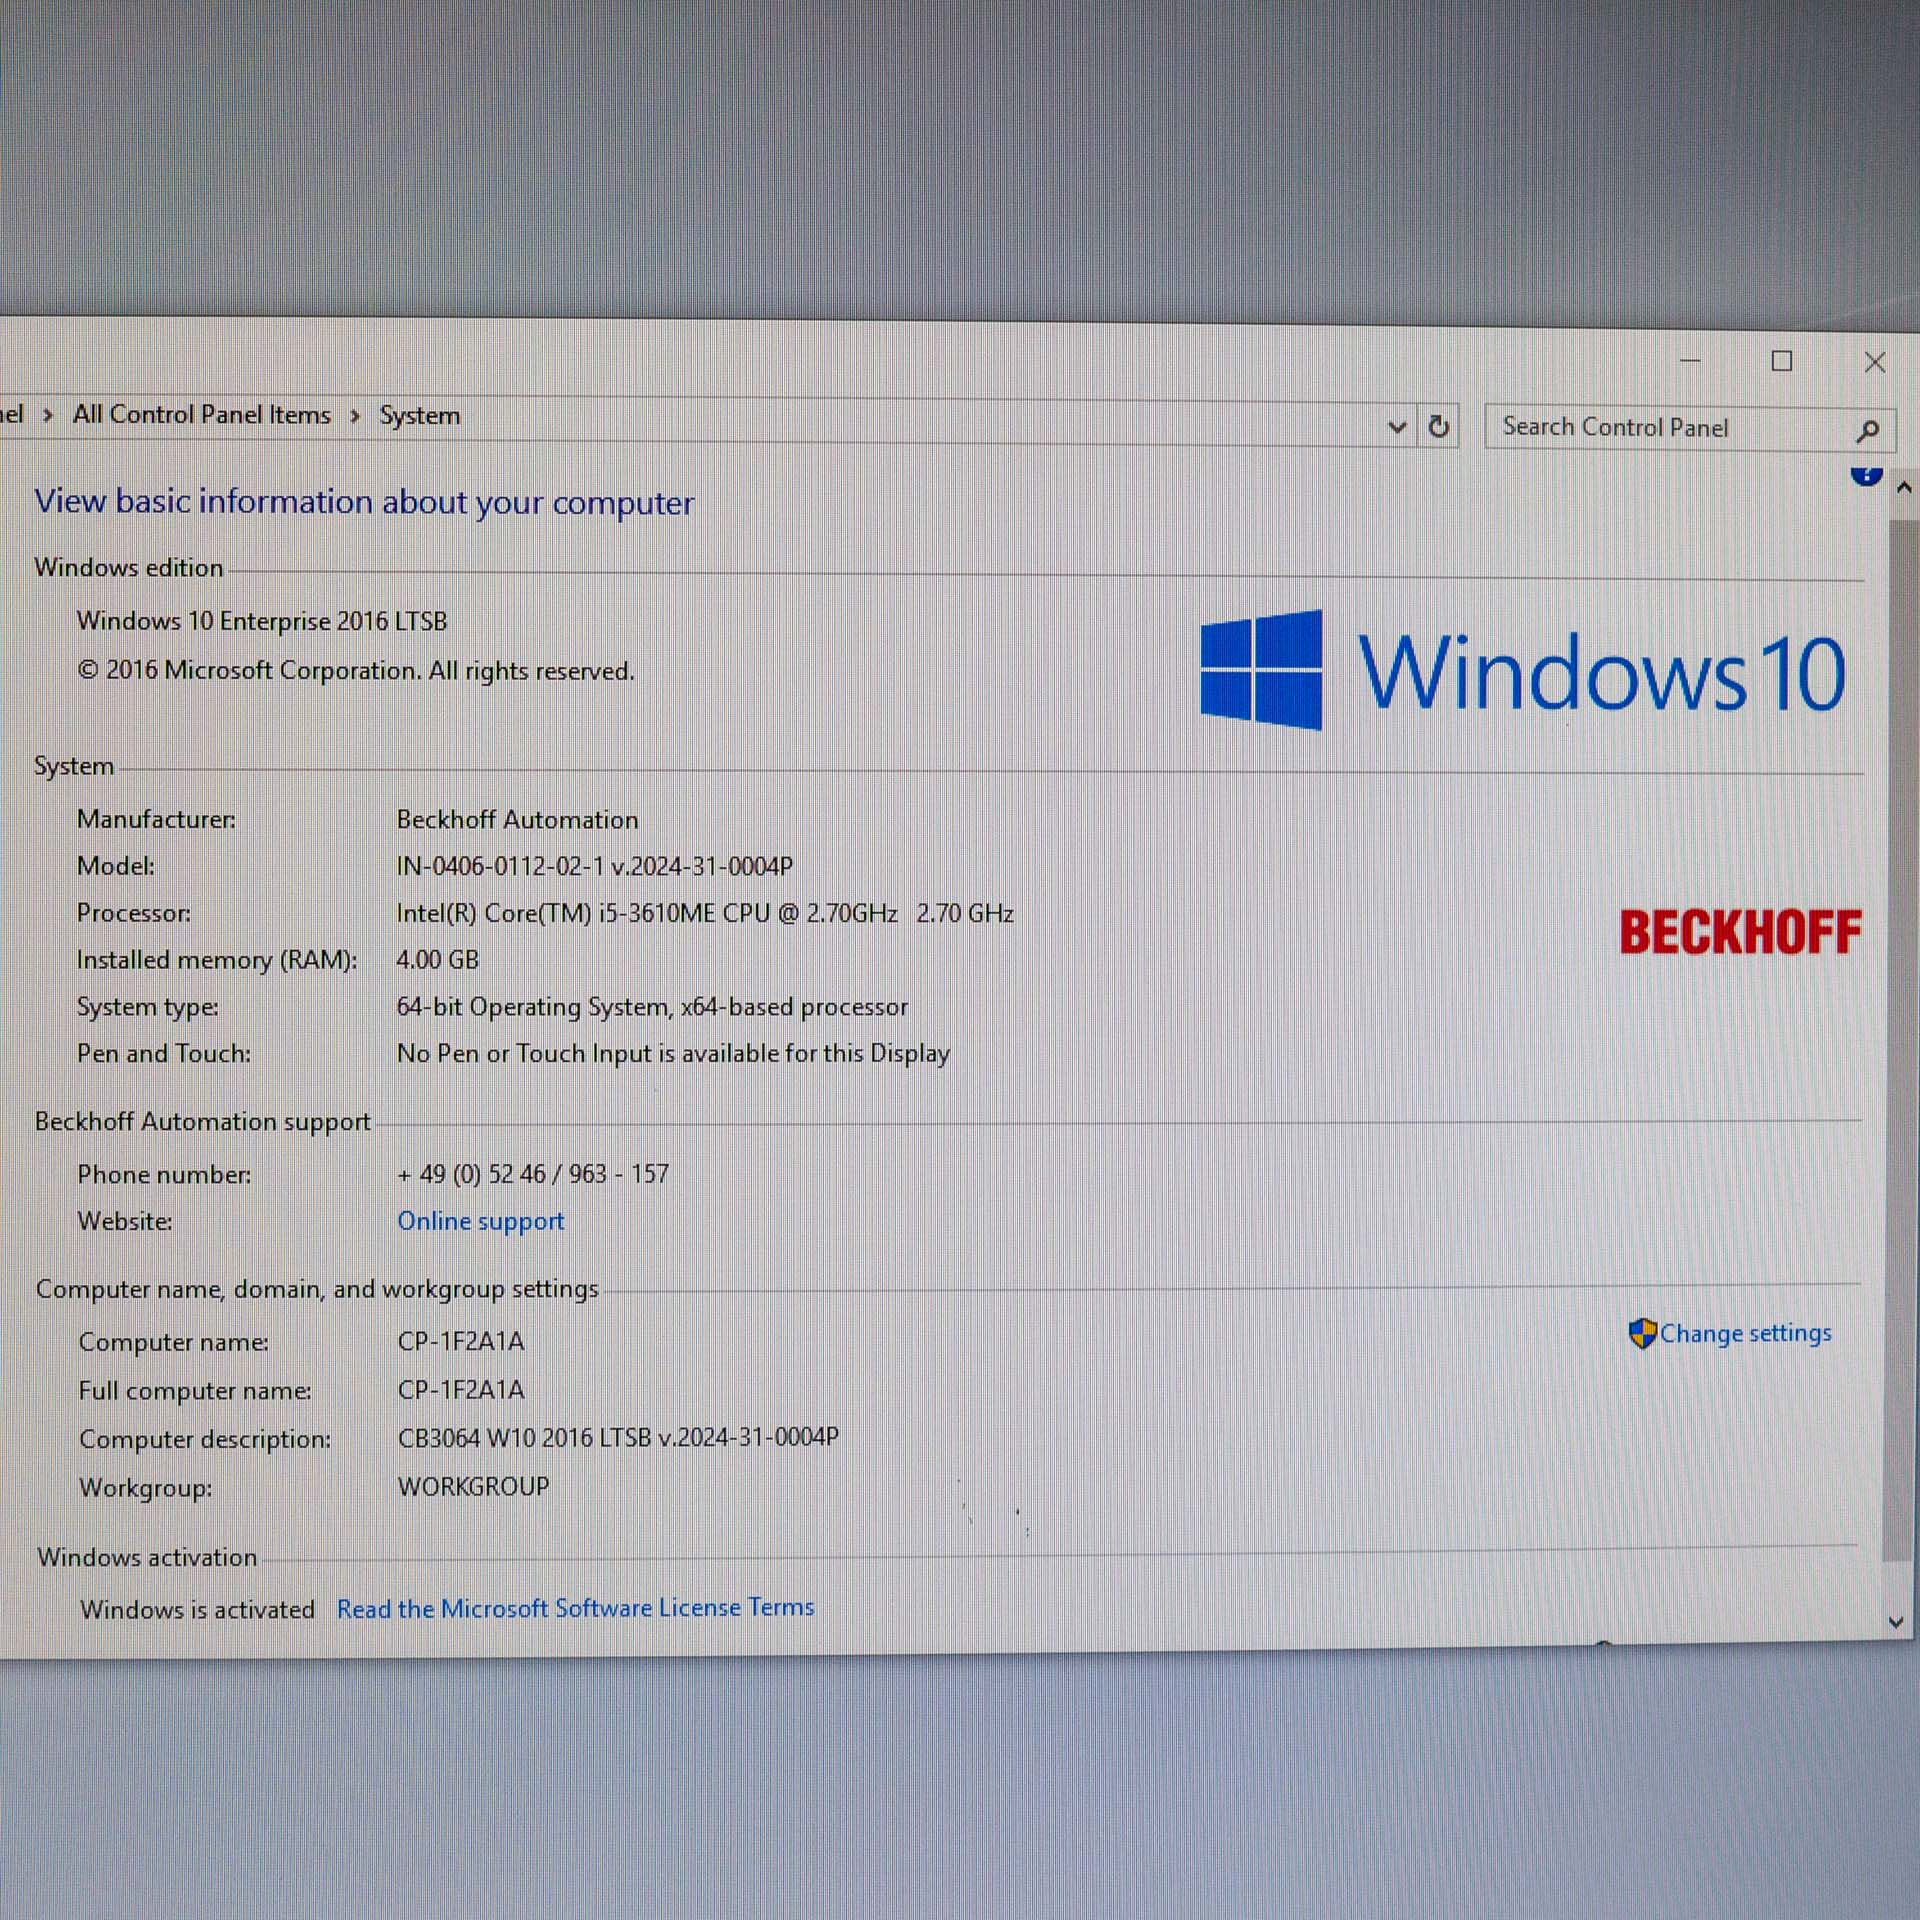1920x1920 pixels.
Task: Click the red Beckhoff logo
Action: pos(1740,932)
